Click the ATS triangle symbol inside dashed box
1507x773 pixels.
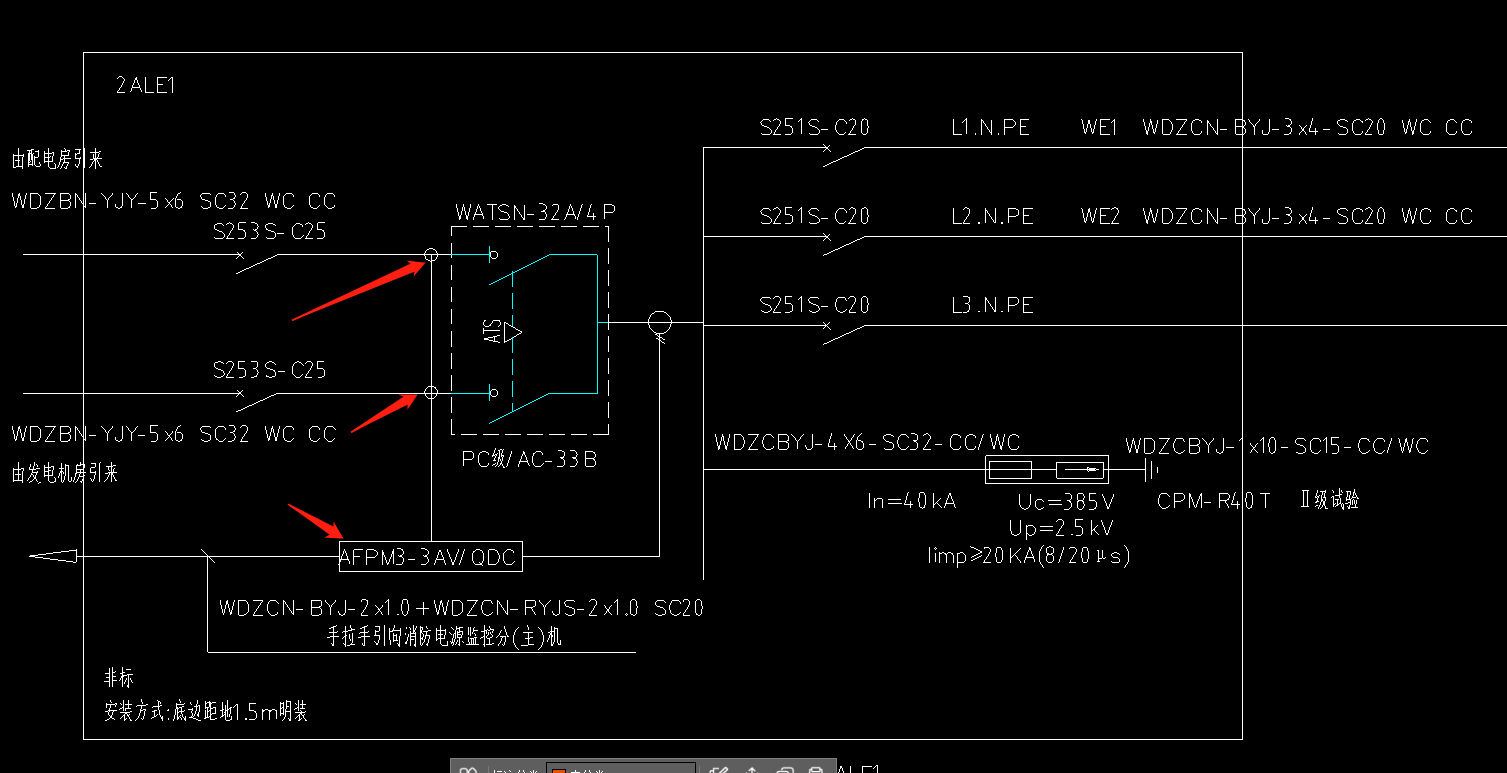[x=513, y=331]
